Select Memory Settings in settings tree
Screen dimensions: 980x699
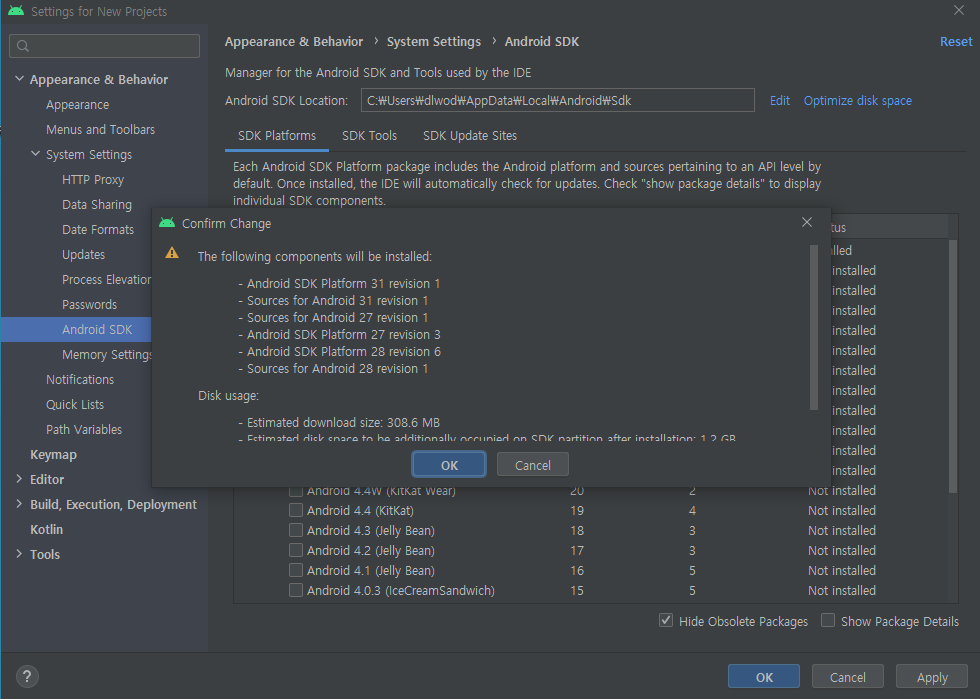(107, 355)
